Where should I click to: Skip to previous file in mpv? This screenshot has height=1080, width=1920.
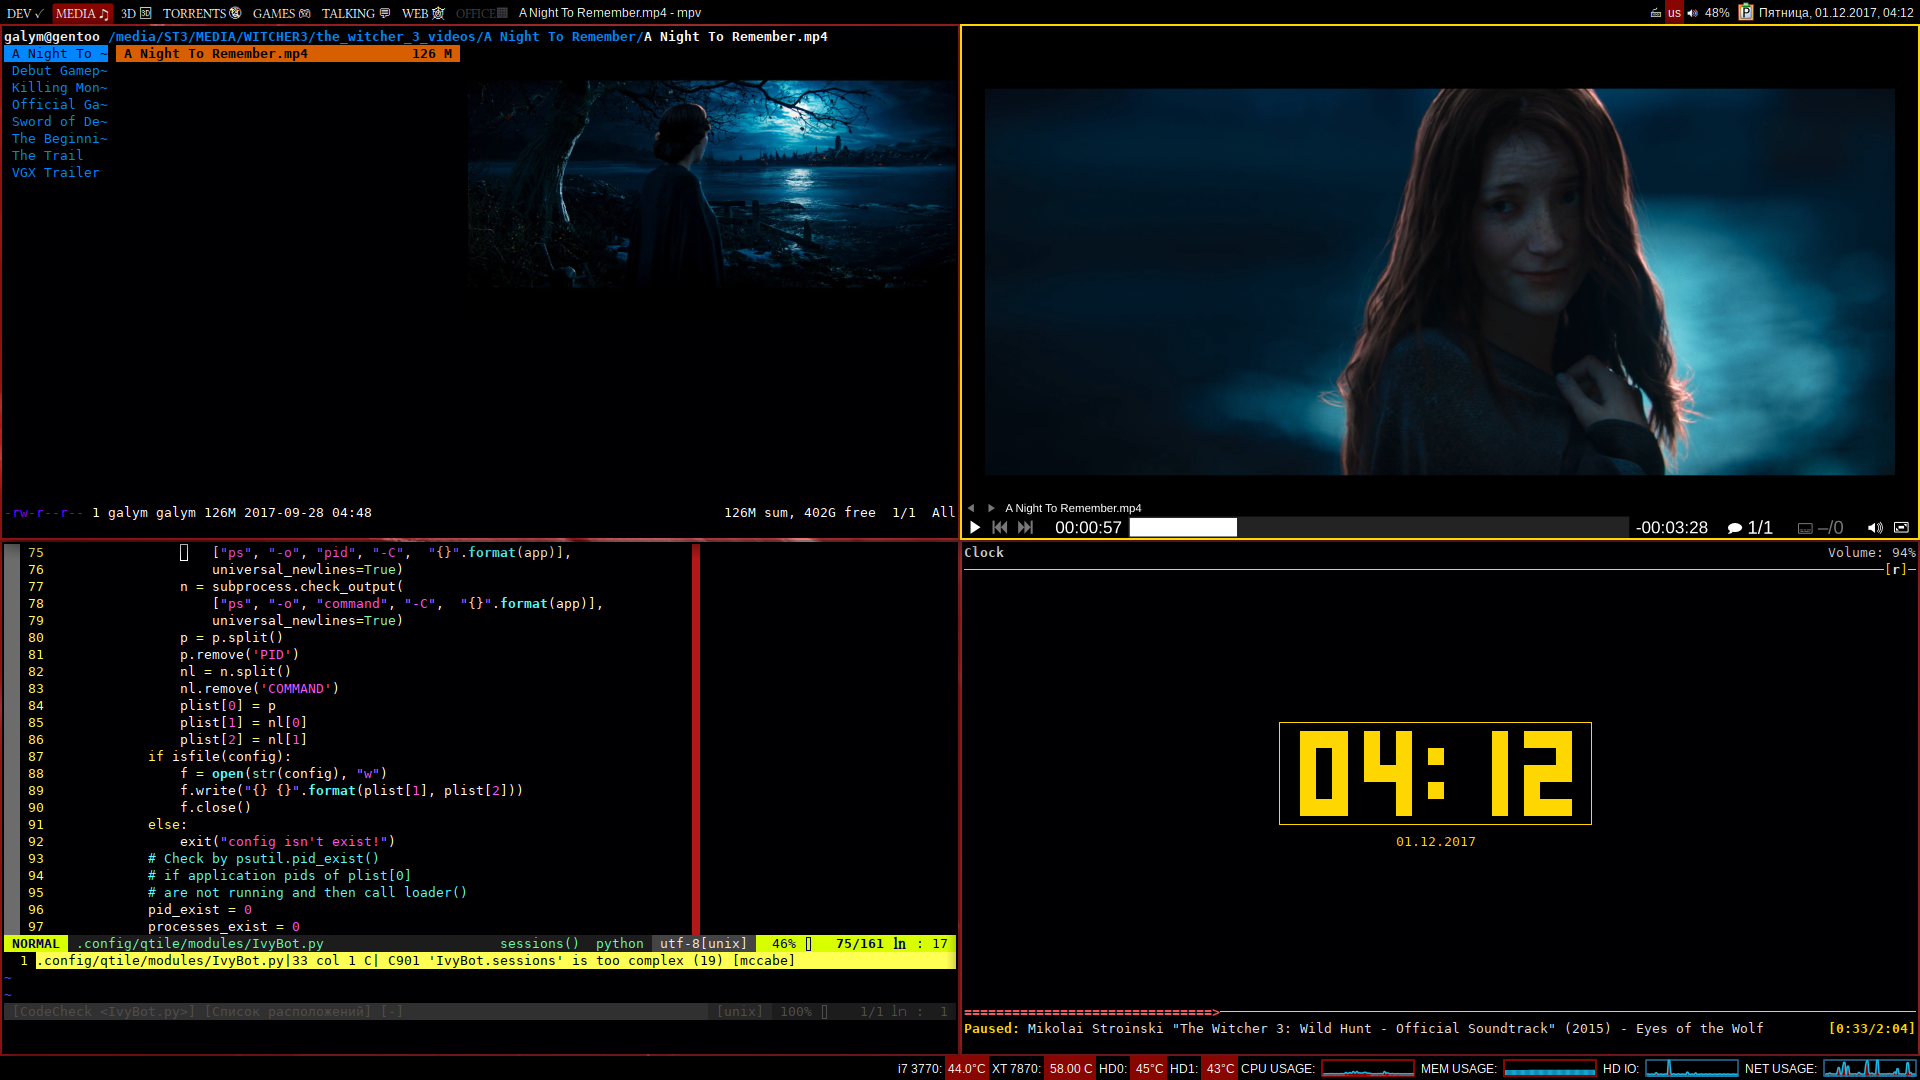[x=999, y=527]
